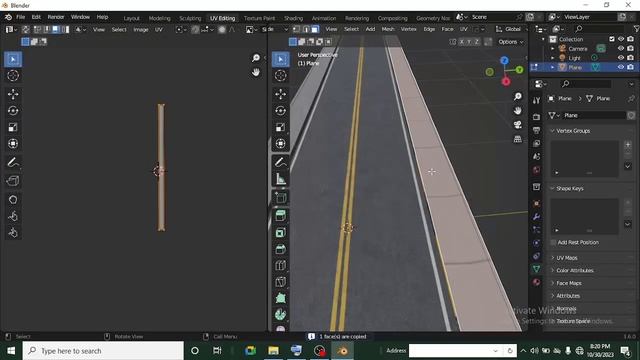Select the Annotate tool in UV editor
This screenshot has height=360, width=640.
tap(13, 162)
